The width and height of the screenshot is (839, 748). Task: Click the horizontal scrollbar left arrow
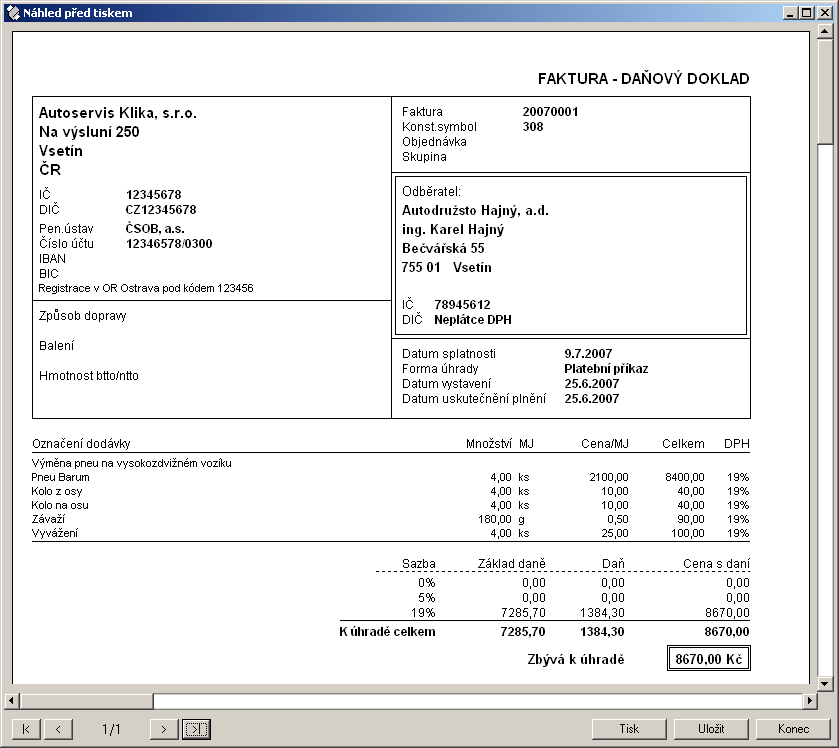(x=11, y=700)
